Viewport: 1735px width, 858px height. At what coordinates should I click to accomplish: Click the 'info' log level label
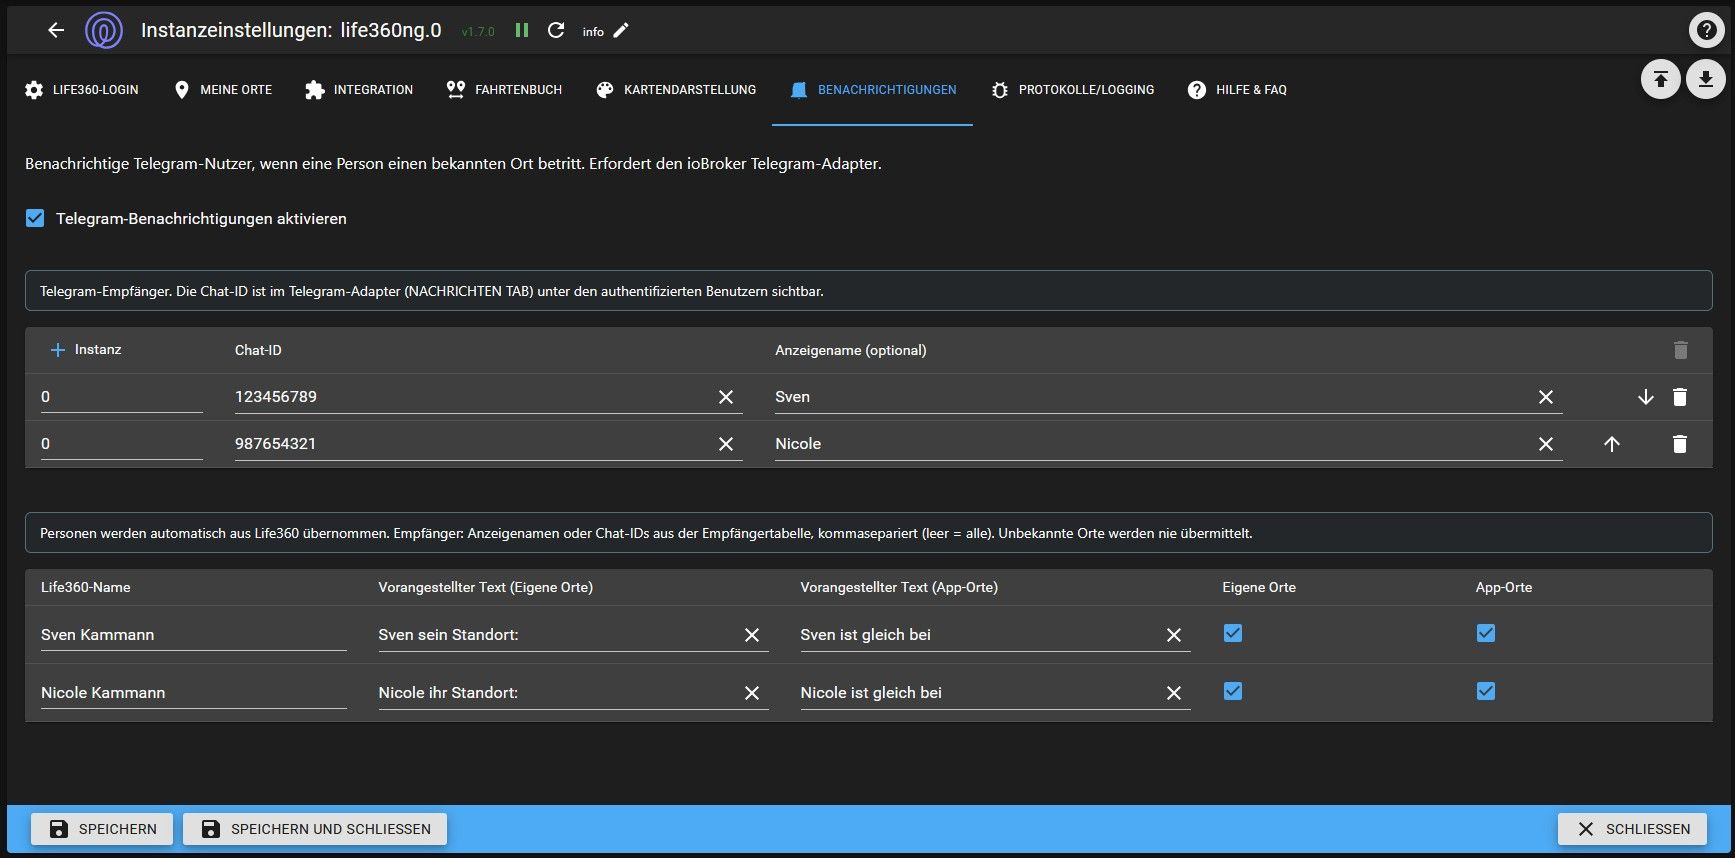point(593,32)
